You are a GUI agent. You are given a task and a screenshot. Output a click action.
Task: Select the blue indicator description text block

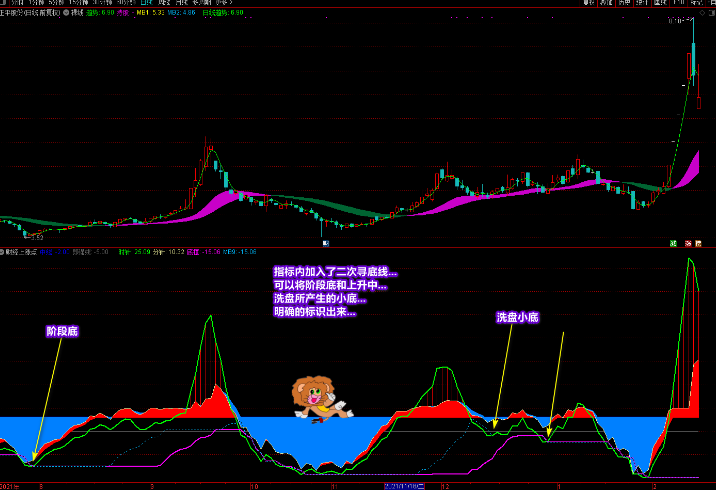point(335,292)
